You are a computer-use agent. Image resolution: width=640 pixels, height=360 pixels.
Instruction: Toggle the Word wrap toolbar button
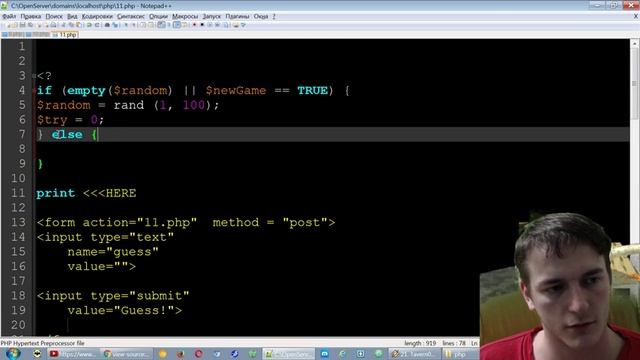pyautogui.click(x=161, y=25)
